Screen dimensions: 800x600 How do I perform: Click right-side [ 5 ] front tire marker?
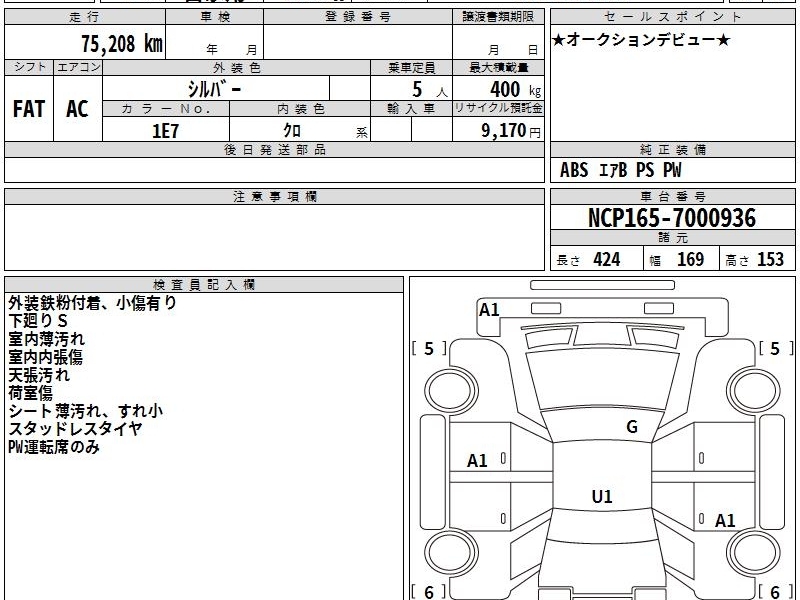pyautogui.click(x=776, y=348)
